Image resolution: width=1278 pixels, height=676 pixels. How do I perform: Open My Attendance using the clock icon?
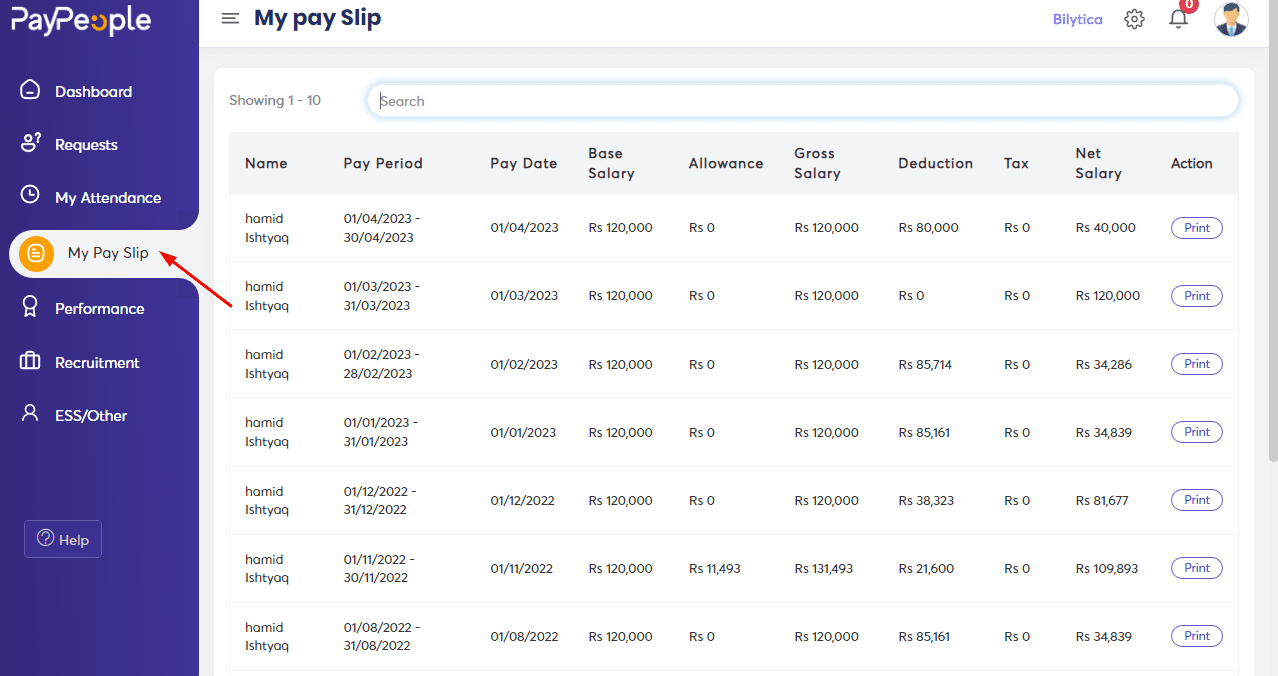coord(30,197)
